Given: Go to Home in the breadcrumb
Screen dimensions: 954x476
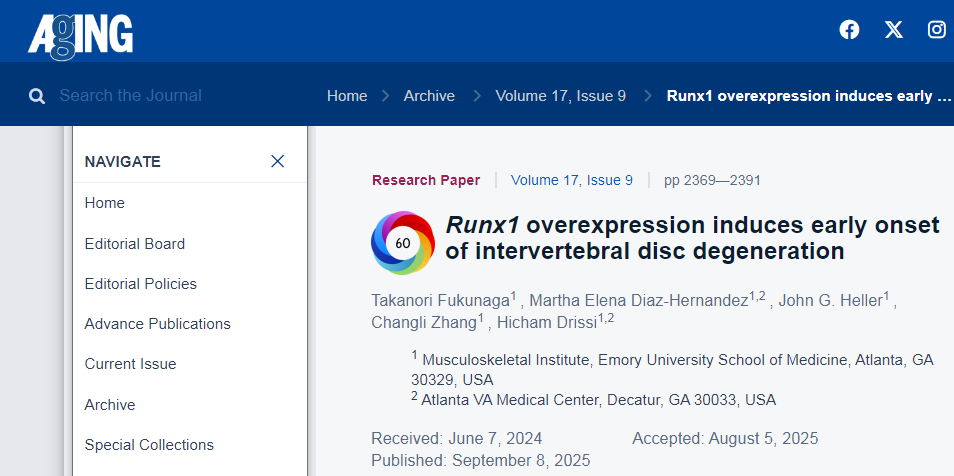Looking at the screenshot, I should 347,96.
